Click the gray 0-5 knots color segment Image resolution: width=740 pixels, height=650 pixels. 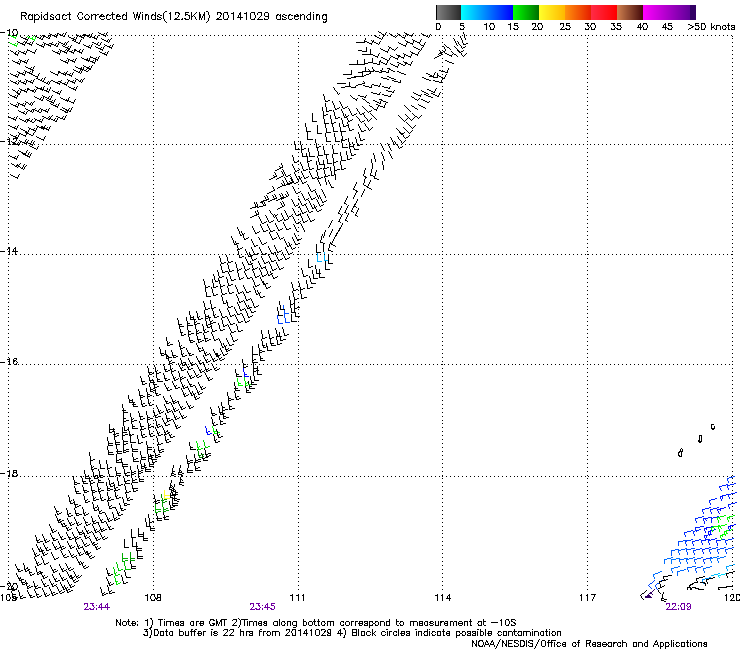click(448, 12)
